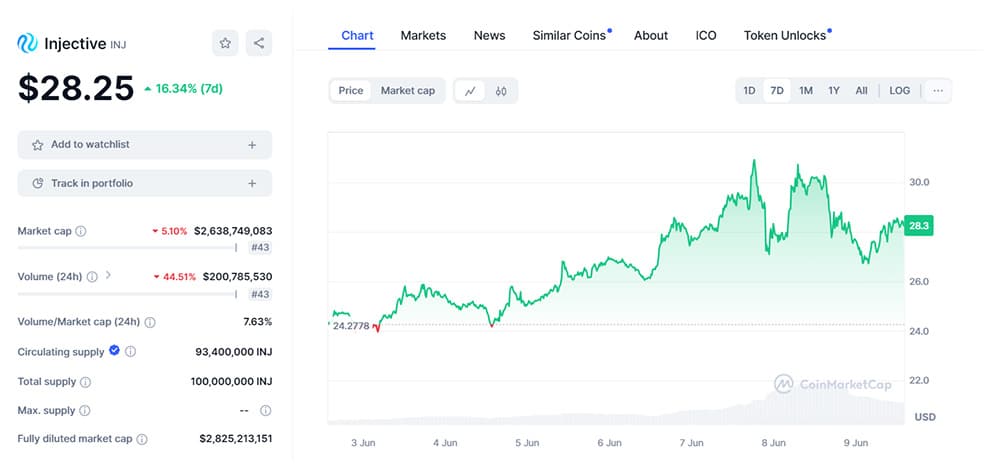Click the 100,000,000 INJ total supply value
This screenshot has height=471, width=984.
(231, 381)
